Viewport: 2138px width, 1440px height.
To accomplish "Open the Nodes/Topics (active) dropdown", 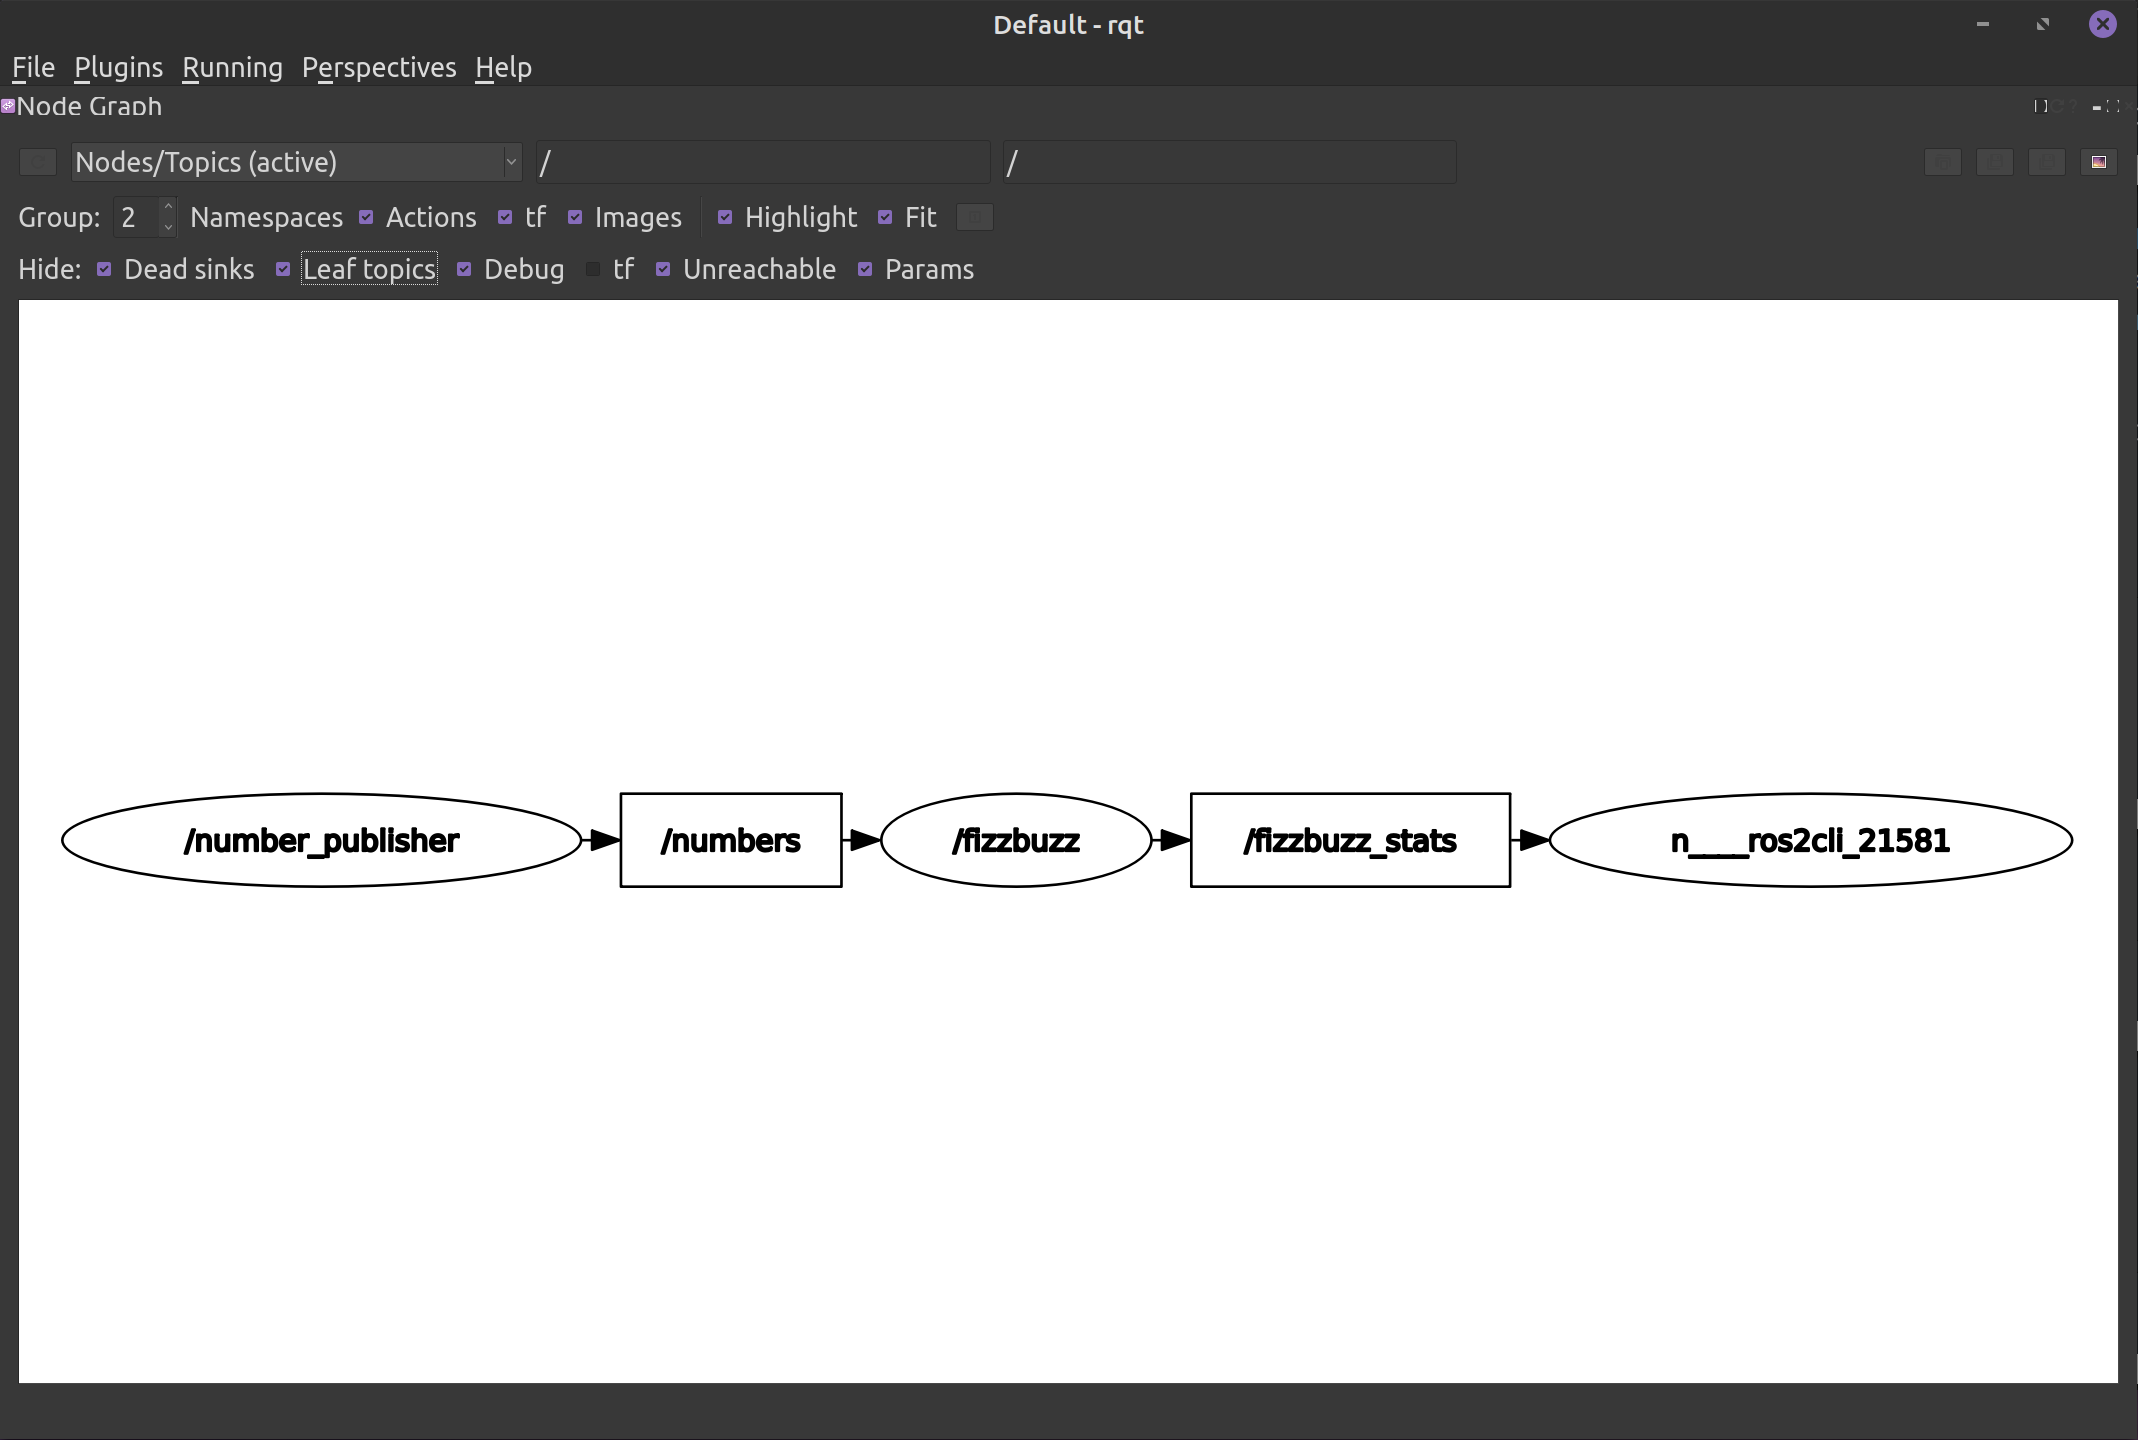I will pyautogui.click(x=297, y=162).
